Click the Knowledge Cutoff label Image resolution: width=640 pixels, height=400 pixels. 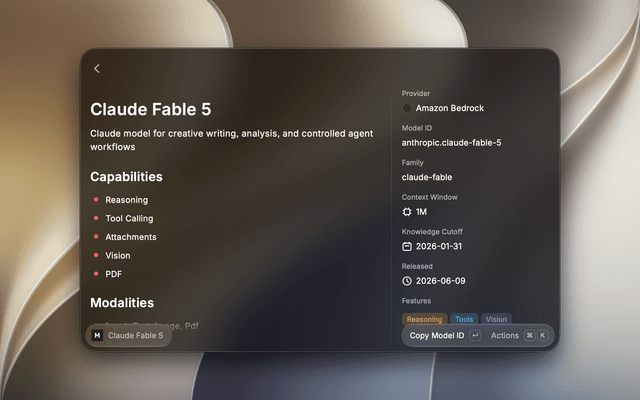pos(432,232)
